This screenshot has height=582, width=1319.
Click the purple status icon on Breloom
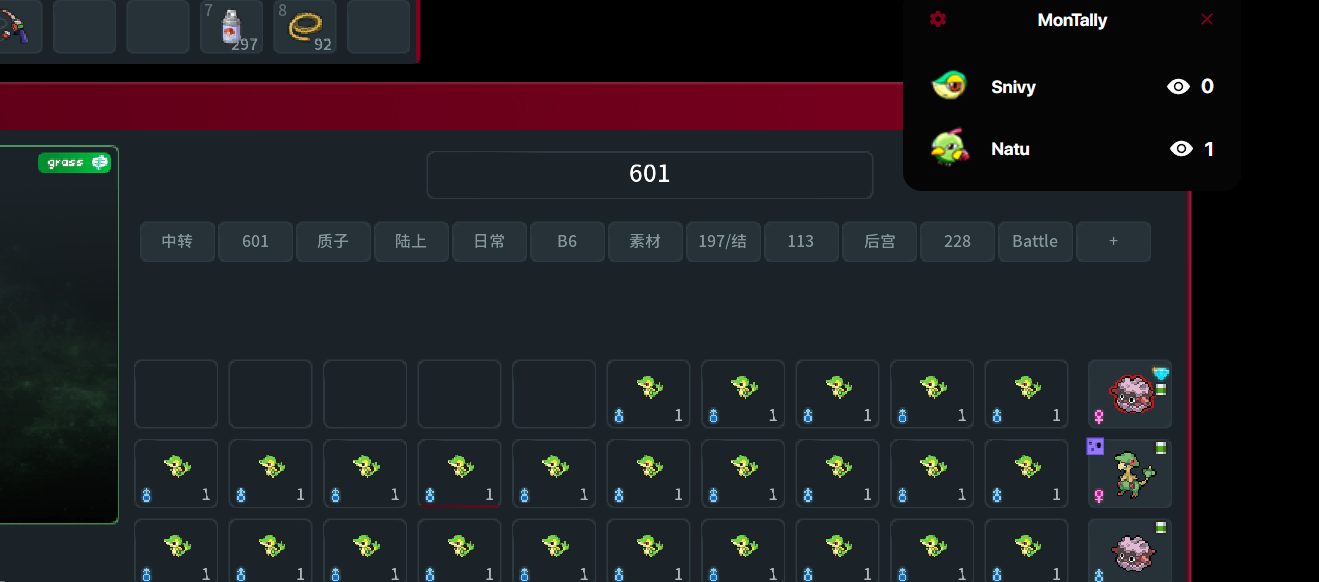tap(1095, 446)
